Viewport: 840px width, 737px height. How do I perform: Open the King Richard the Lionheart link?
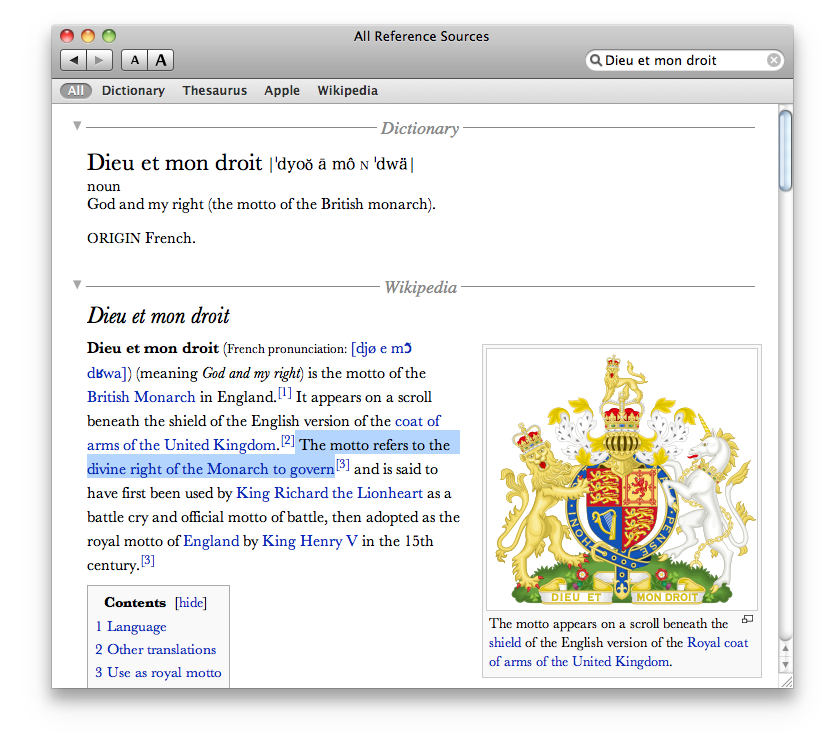329,493
